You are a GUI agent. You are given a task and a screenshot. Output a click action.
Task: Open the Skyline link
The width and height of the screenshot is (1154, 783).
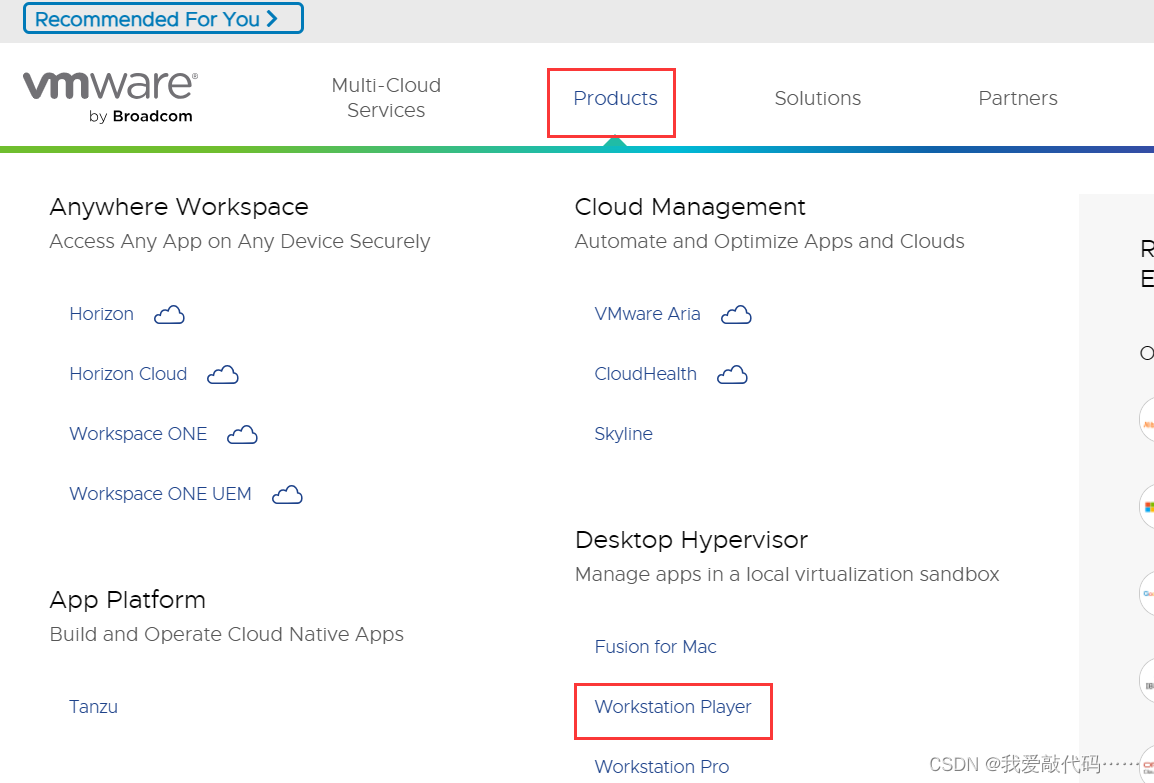pos(623,434)
